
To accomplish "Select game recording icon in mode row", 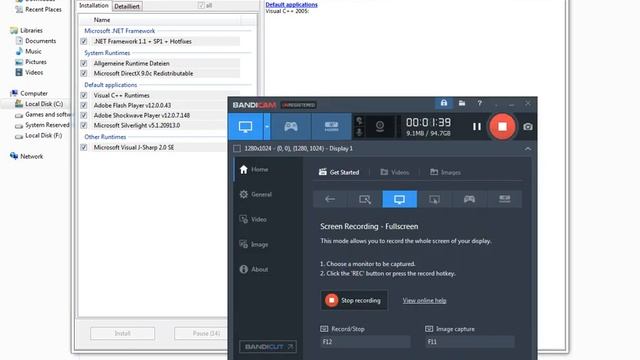I will [469, 199].
